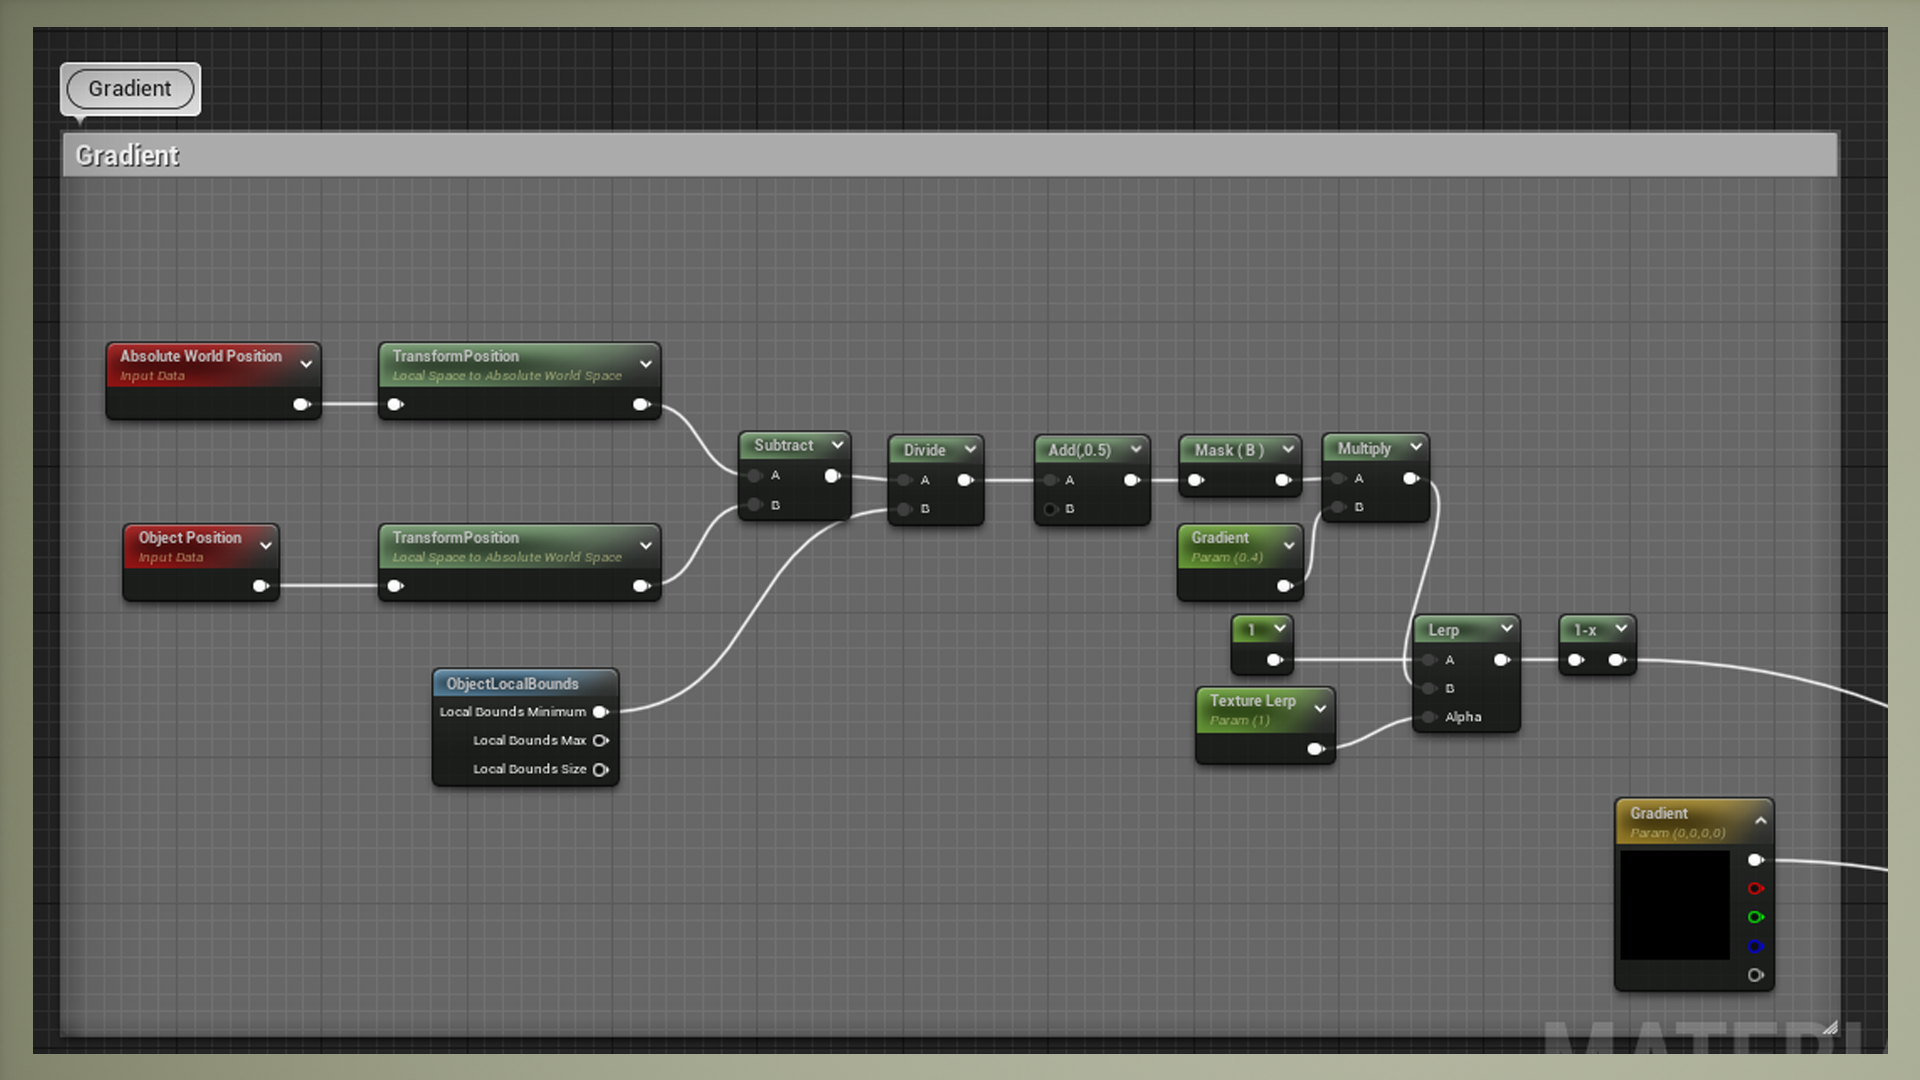Click comment box resize handle corner
This screenshot has width=1920, height=1080.
tap(1830, 1027)
